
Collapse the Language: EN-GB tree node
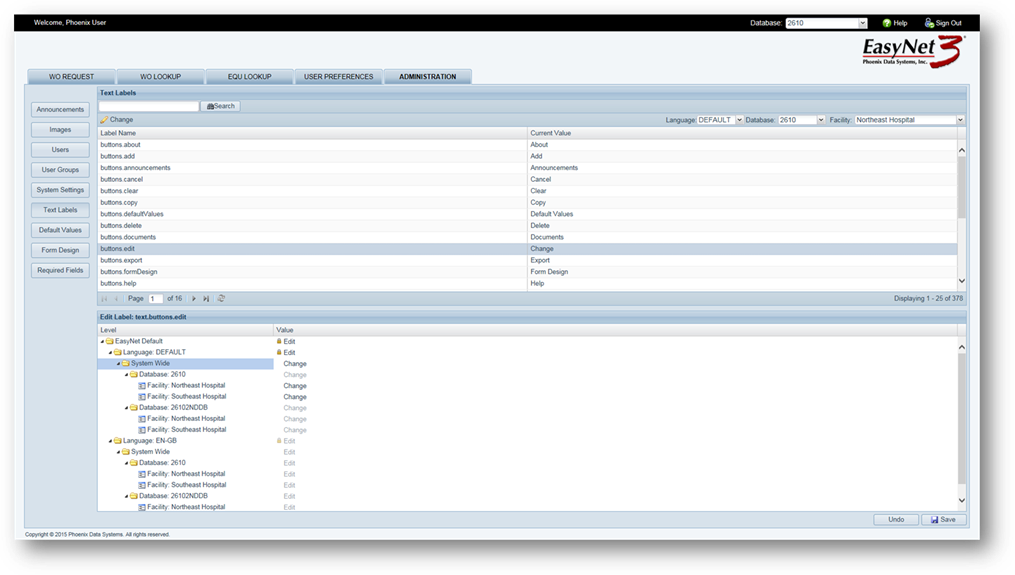109,441
